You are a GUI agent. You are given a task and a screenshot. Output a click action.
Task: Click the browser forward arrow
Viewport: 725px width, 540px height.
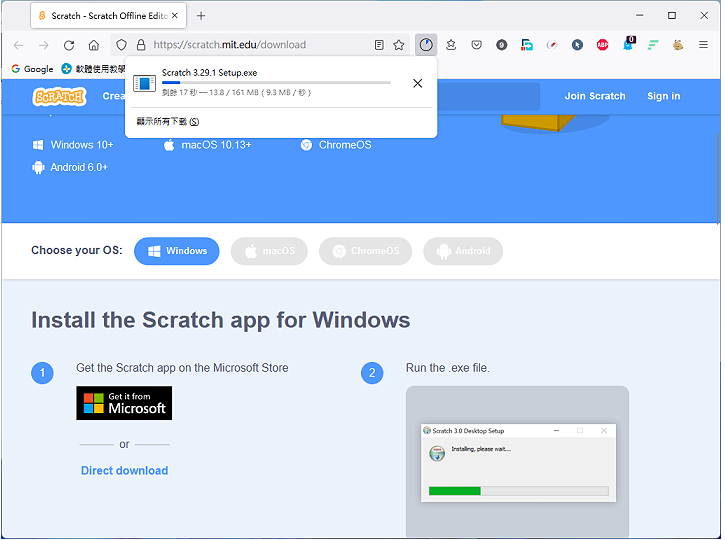[43, 45]
